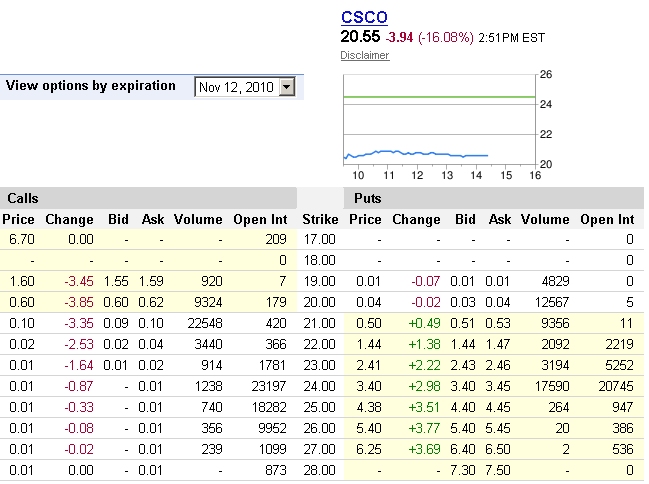Click put open interest 20745
This screenshot has width=649, height=484.
(x=616, y=386)
